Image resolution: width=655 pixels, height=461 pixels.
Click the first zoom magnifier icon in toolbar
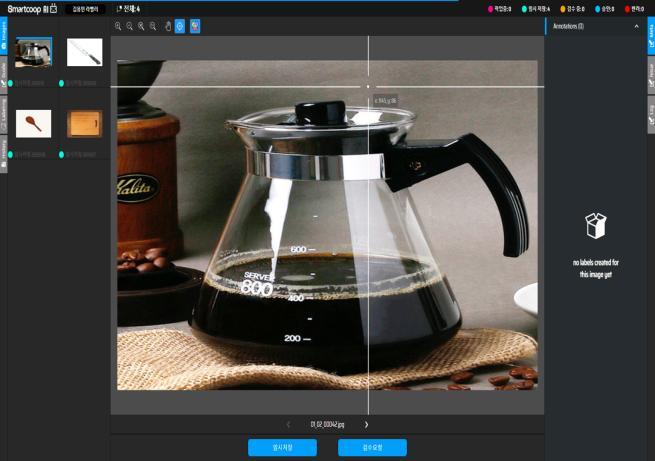118,26
